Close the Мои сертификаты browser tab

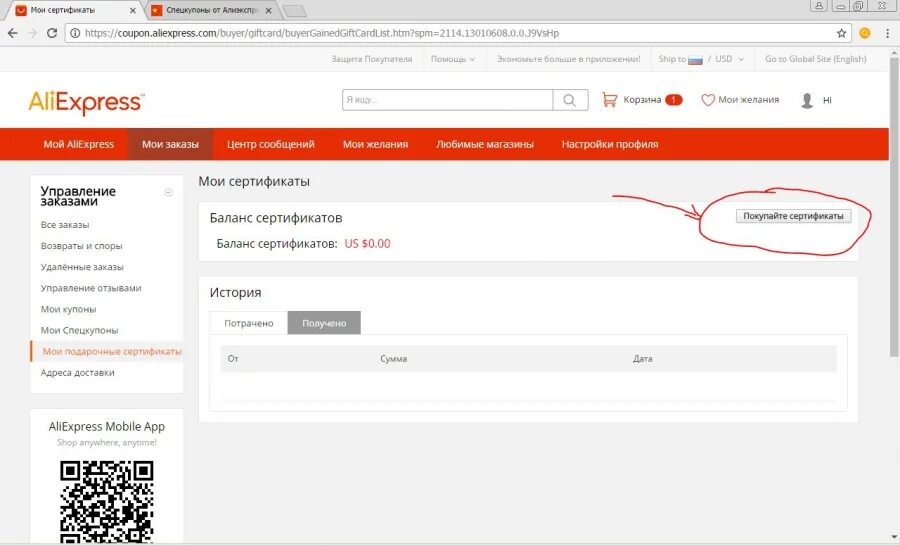[x=133, y=10]
